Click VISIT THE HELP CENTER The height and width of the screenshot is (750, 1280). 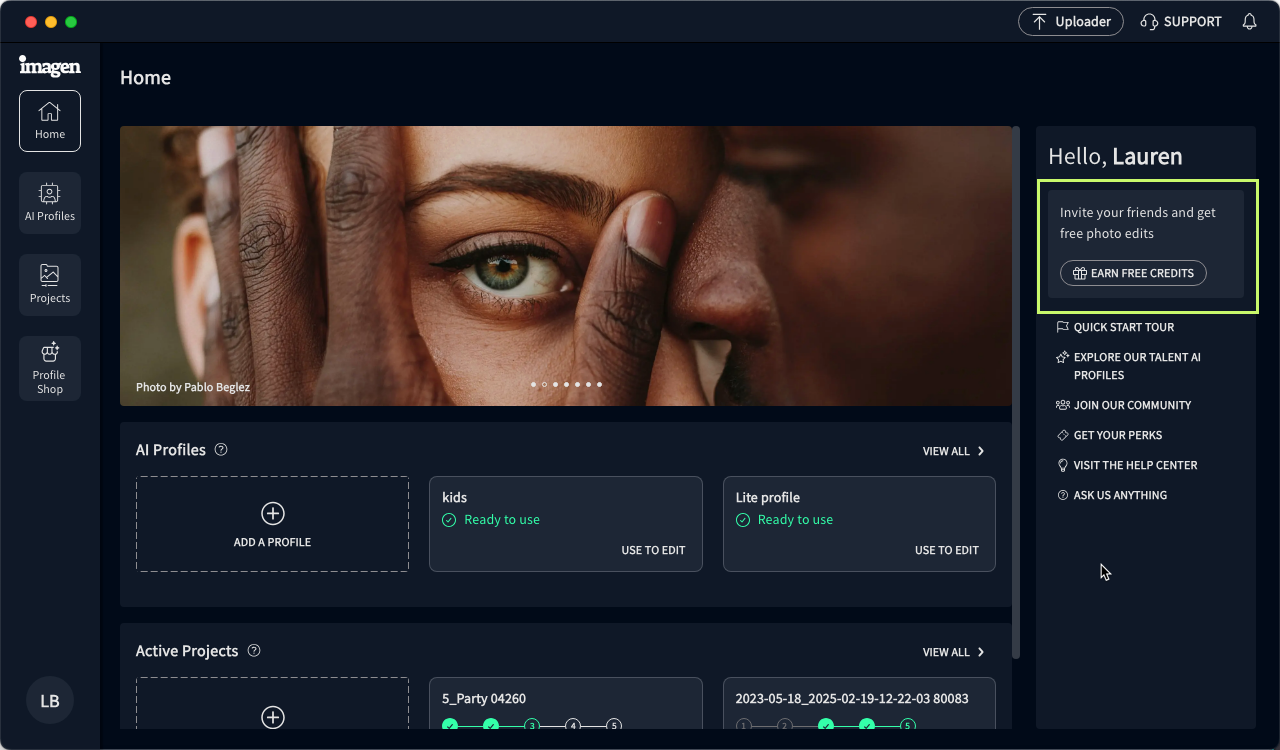(1126, 465)
